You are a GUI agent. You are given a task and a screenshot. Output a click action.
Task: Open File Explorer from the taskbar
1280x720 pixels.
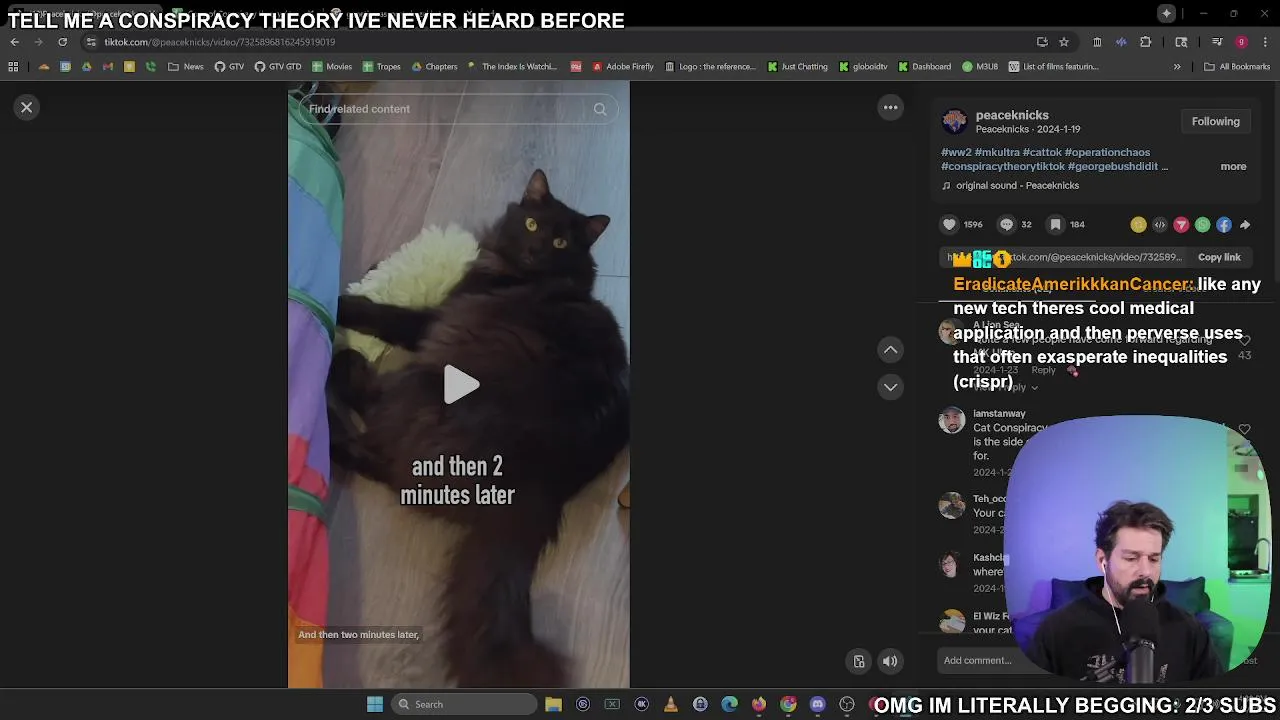pos(553,704)
